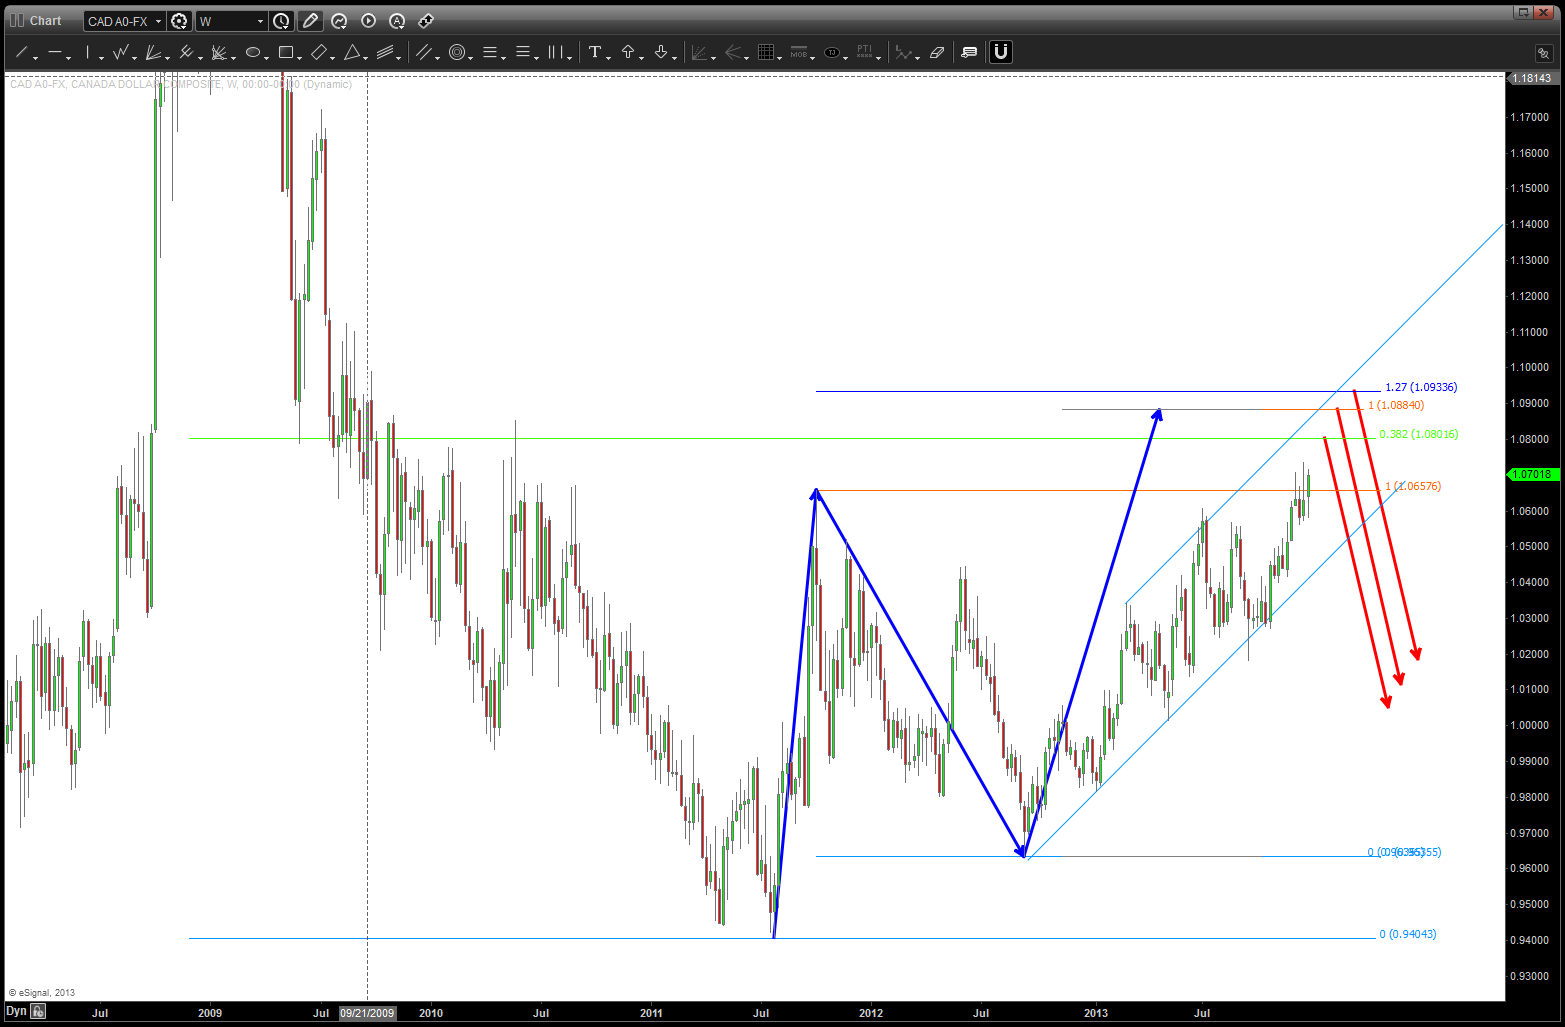This screenshot has width=1565, height=1027.
Task: Select the ellipse drawing tool
Action: (253, 52)
